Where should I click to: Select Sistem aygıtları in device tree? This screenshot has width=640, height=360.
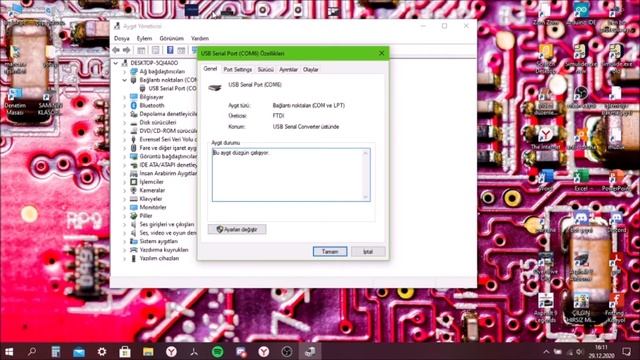tap(159, 241)
